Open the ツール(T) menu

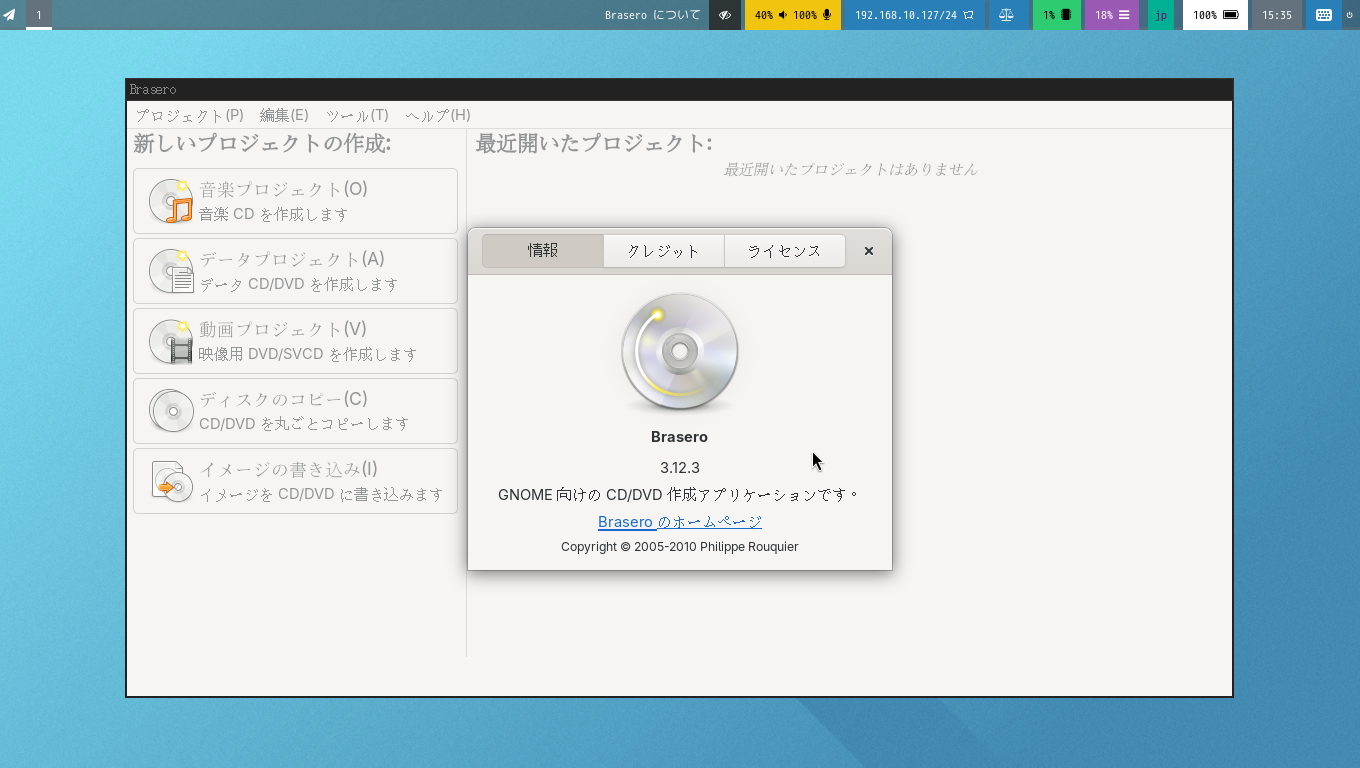(x=357, y=115)
